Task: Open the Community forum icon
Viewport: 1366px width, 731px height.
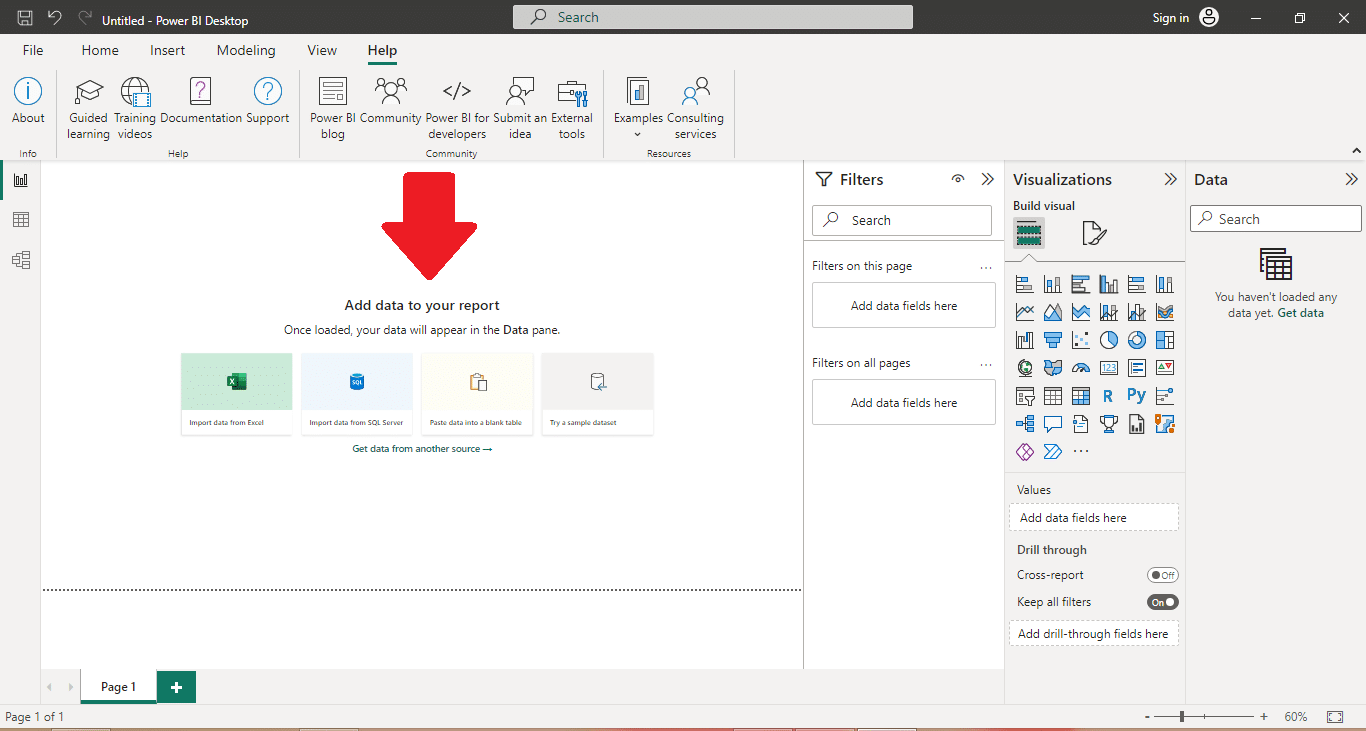Action: (391, 101)
